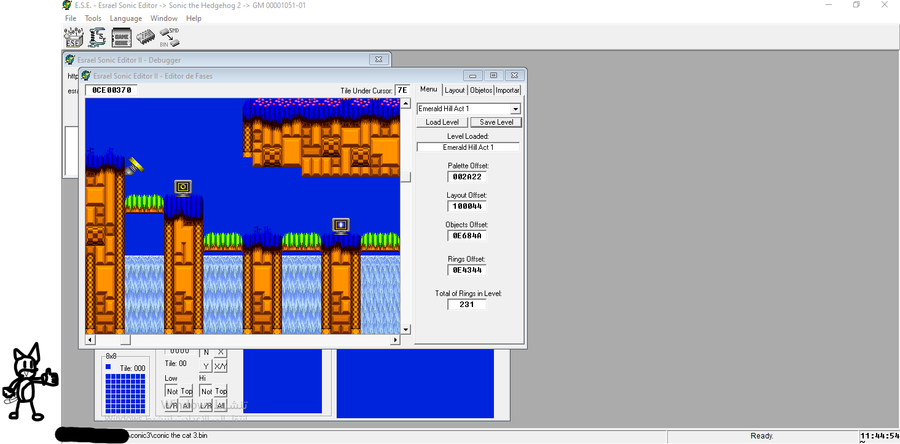Click the level view horizontal scrollbar thumb
Viewport: 900px width, 444px height.
(x=125, y=340)
